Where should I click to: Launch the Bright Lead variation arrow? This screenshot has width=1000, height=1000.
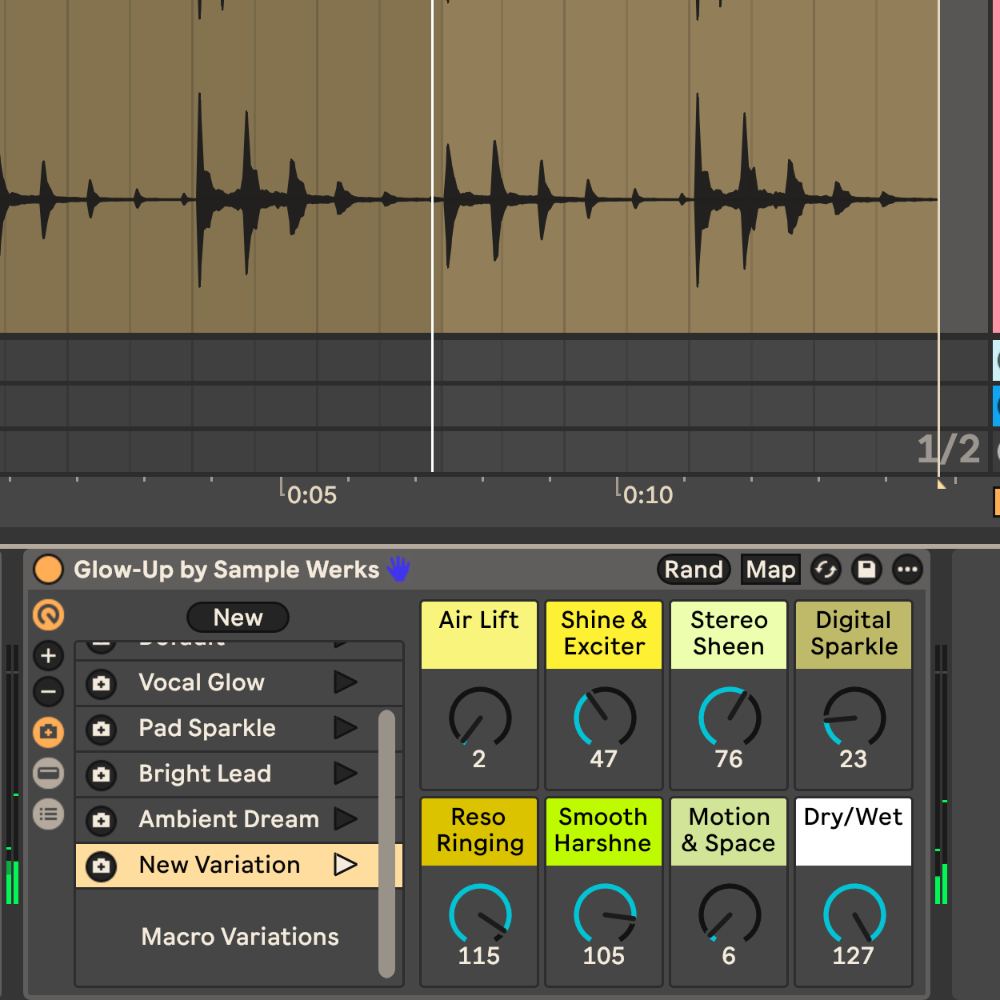coord(345,774)
